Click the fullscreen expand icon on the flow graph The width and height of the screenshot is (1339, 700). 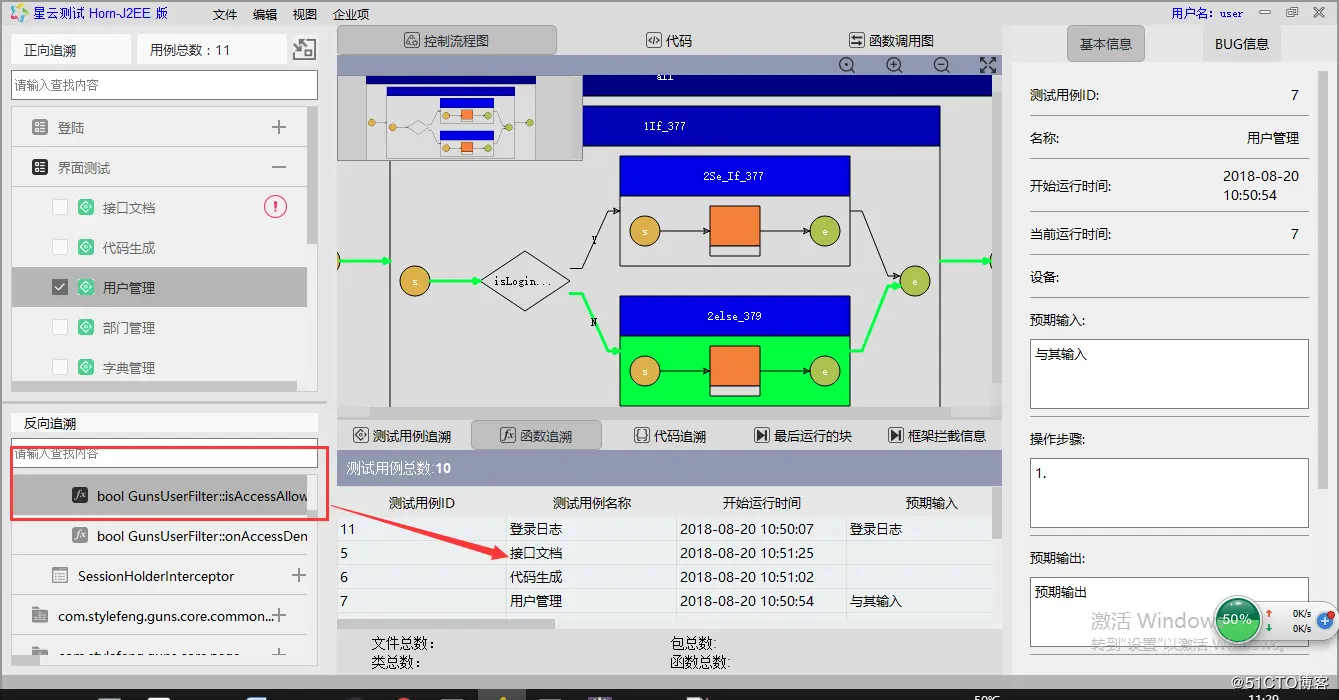click(x=988, y=64)
